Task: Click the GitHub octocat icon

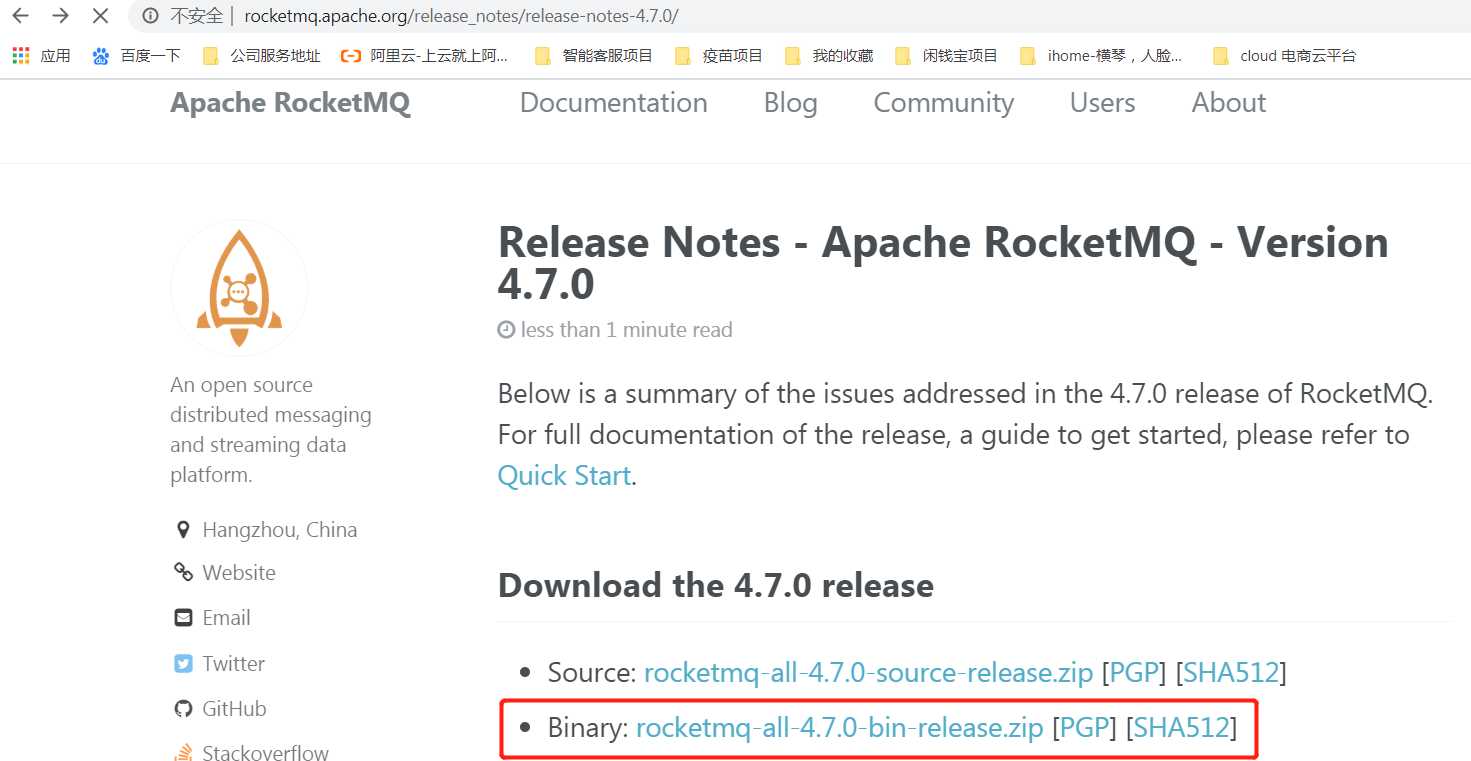Action: click(183, 709)
